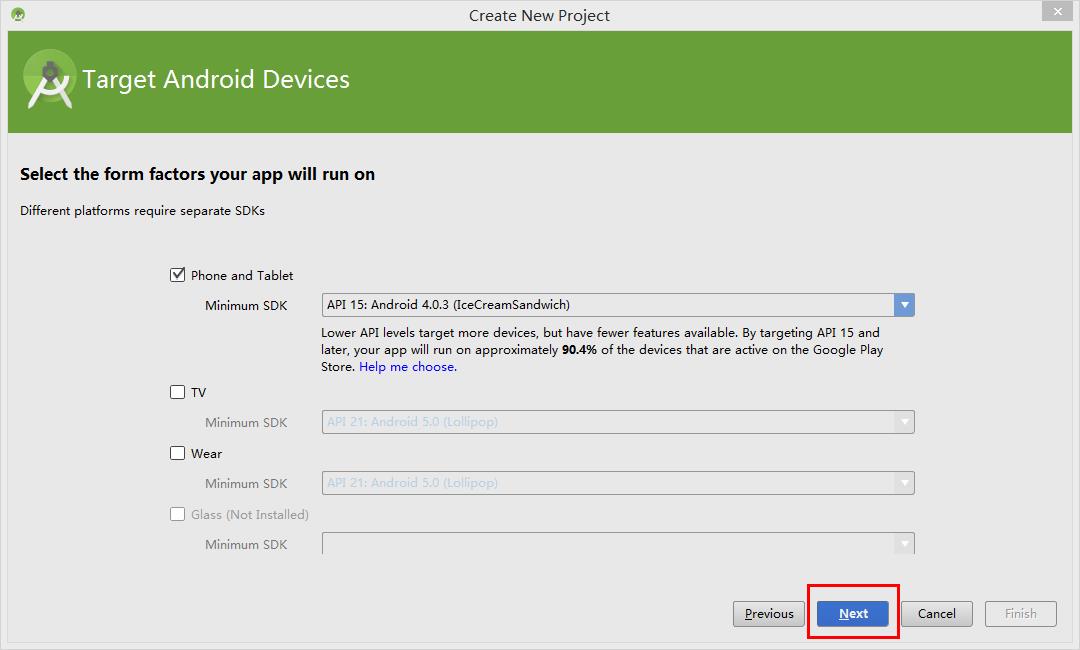This screenshot has height=650, width=1080.
Task: Close the Create New Project dialog
Action: (1057, 11)
